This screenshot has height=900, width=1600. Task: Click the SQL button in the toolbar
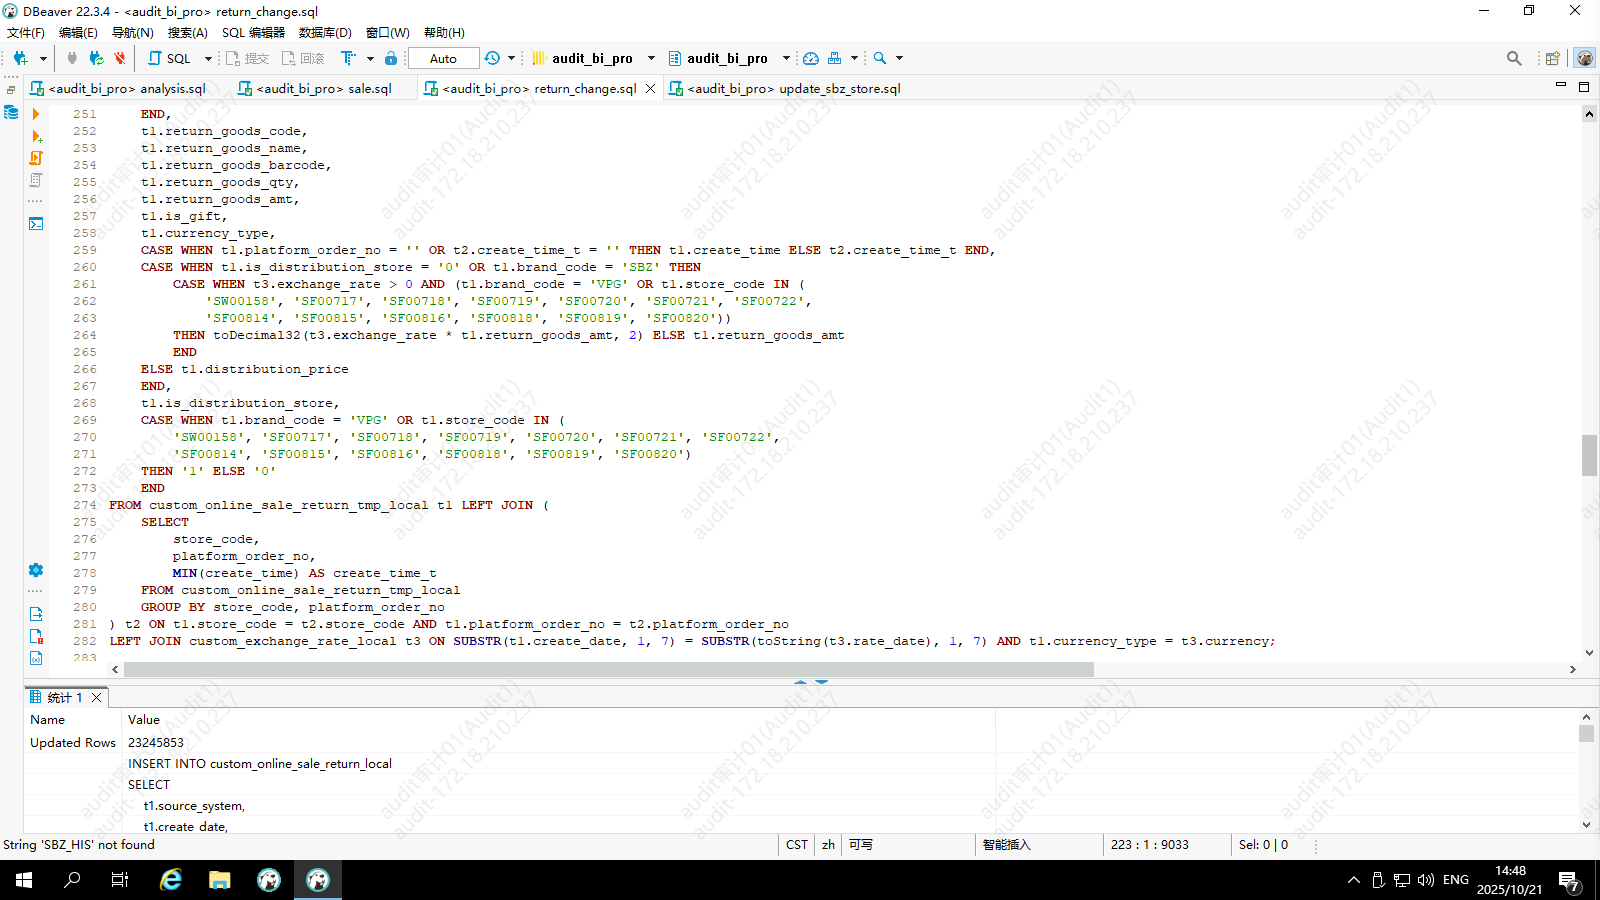click(170, 58)
